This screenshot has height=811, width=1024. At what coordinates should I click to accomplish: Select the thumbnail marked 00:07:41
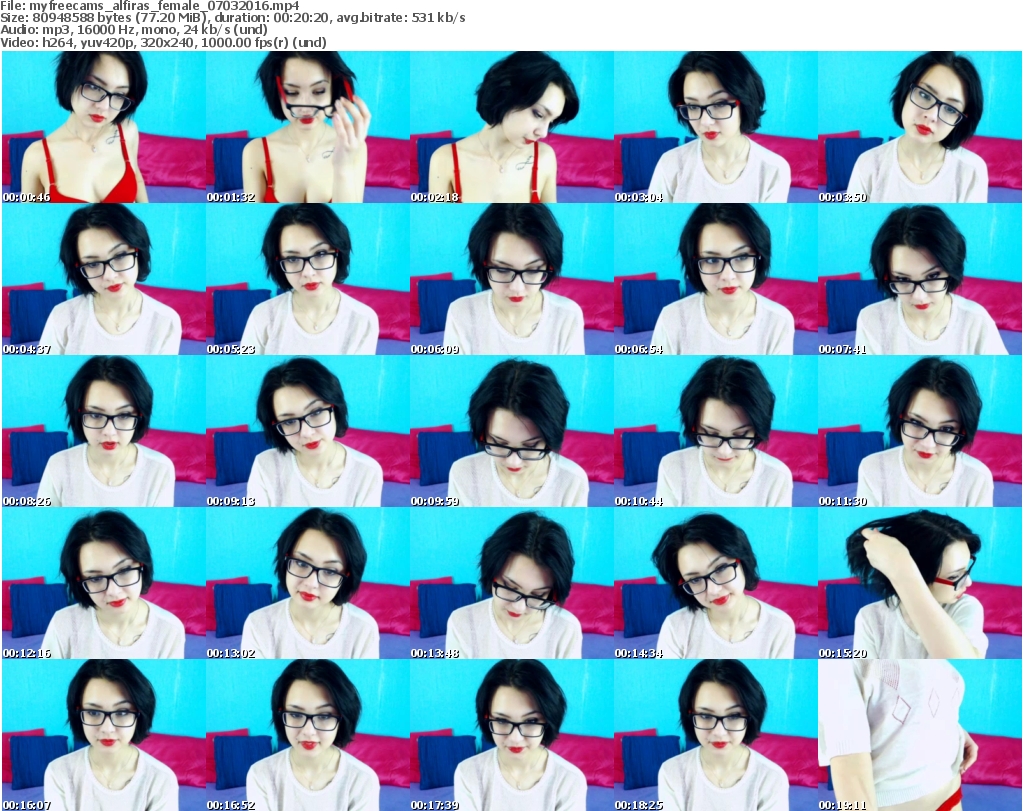tap(920, 279)
